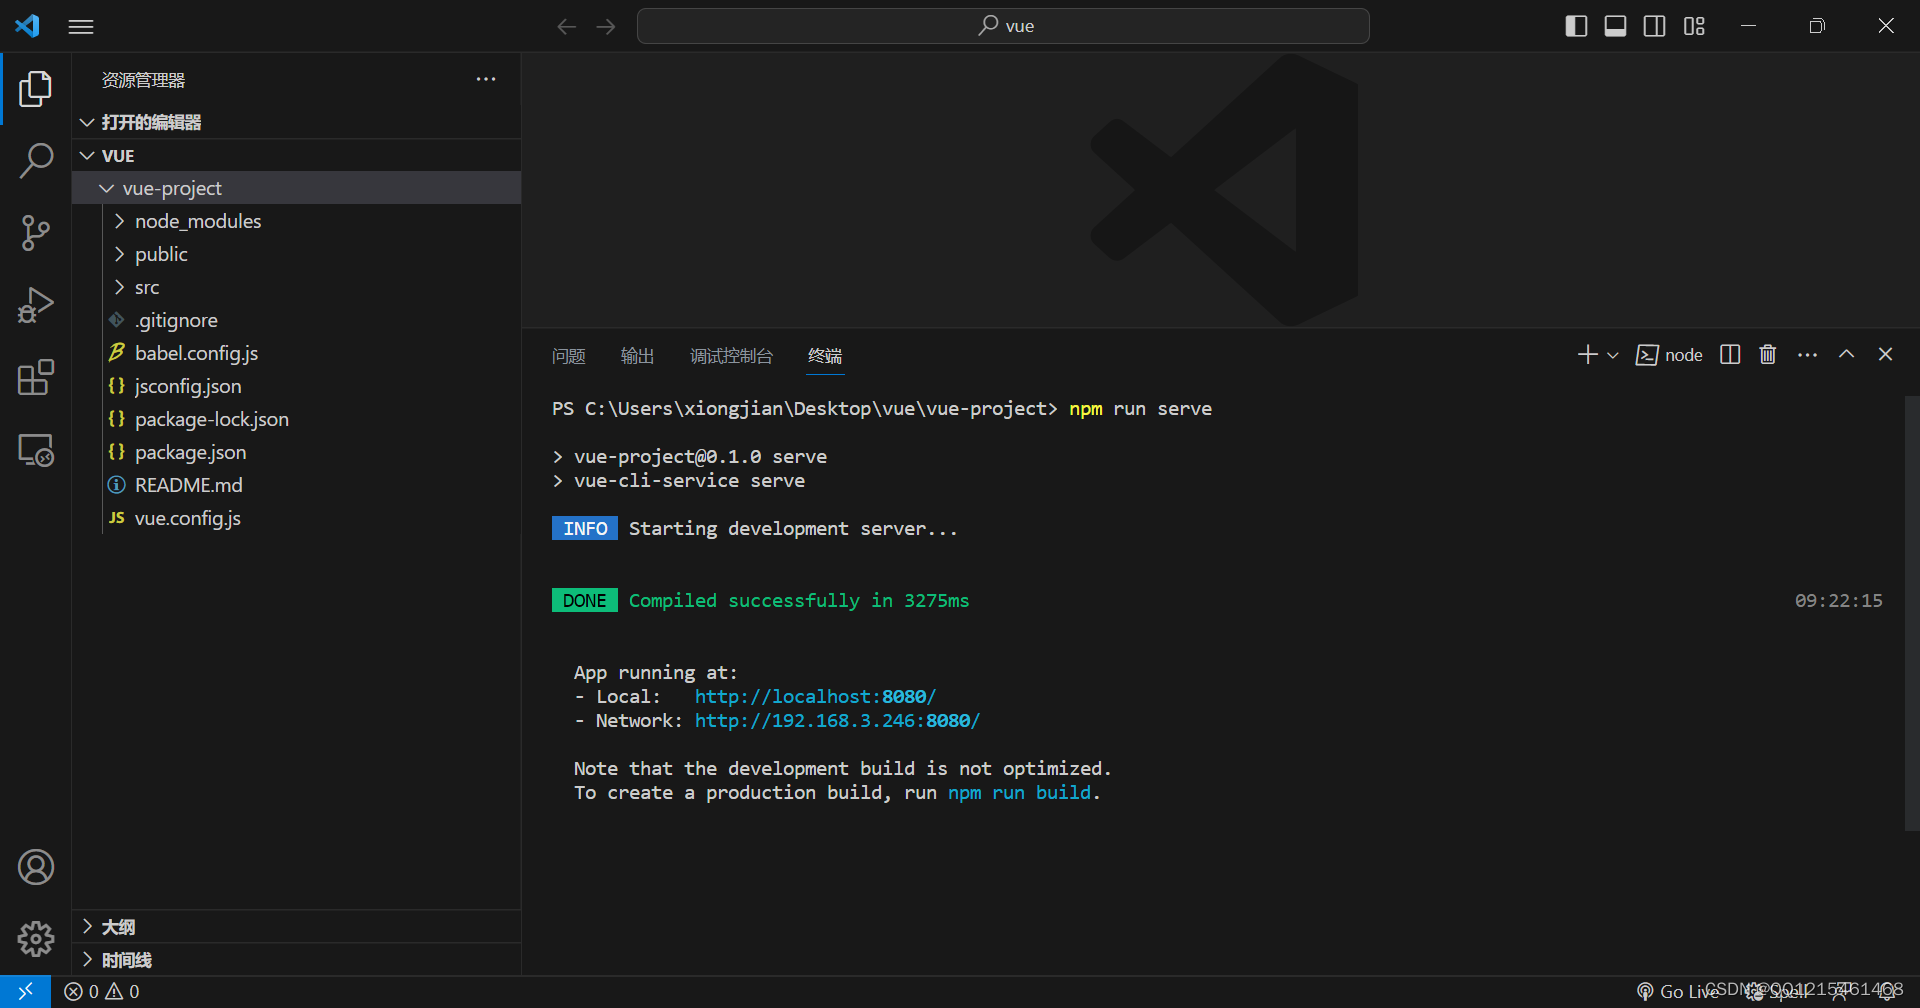Click the terminal vertical scrollbar
The image size is (1920, 1008).
point(1912,613)
